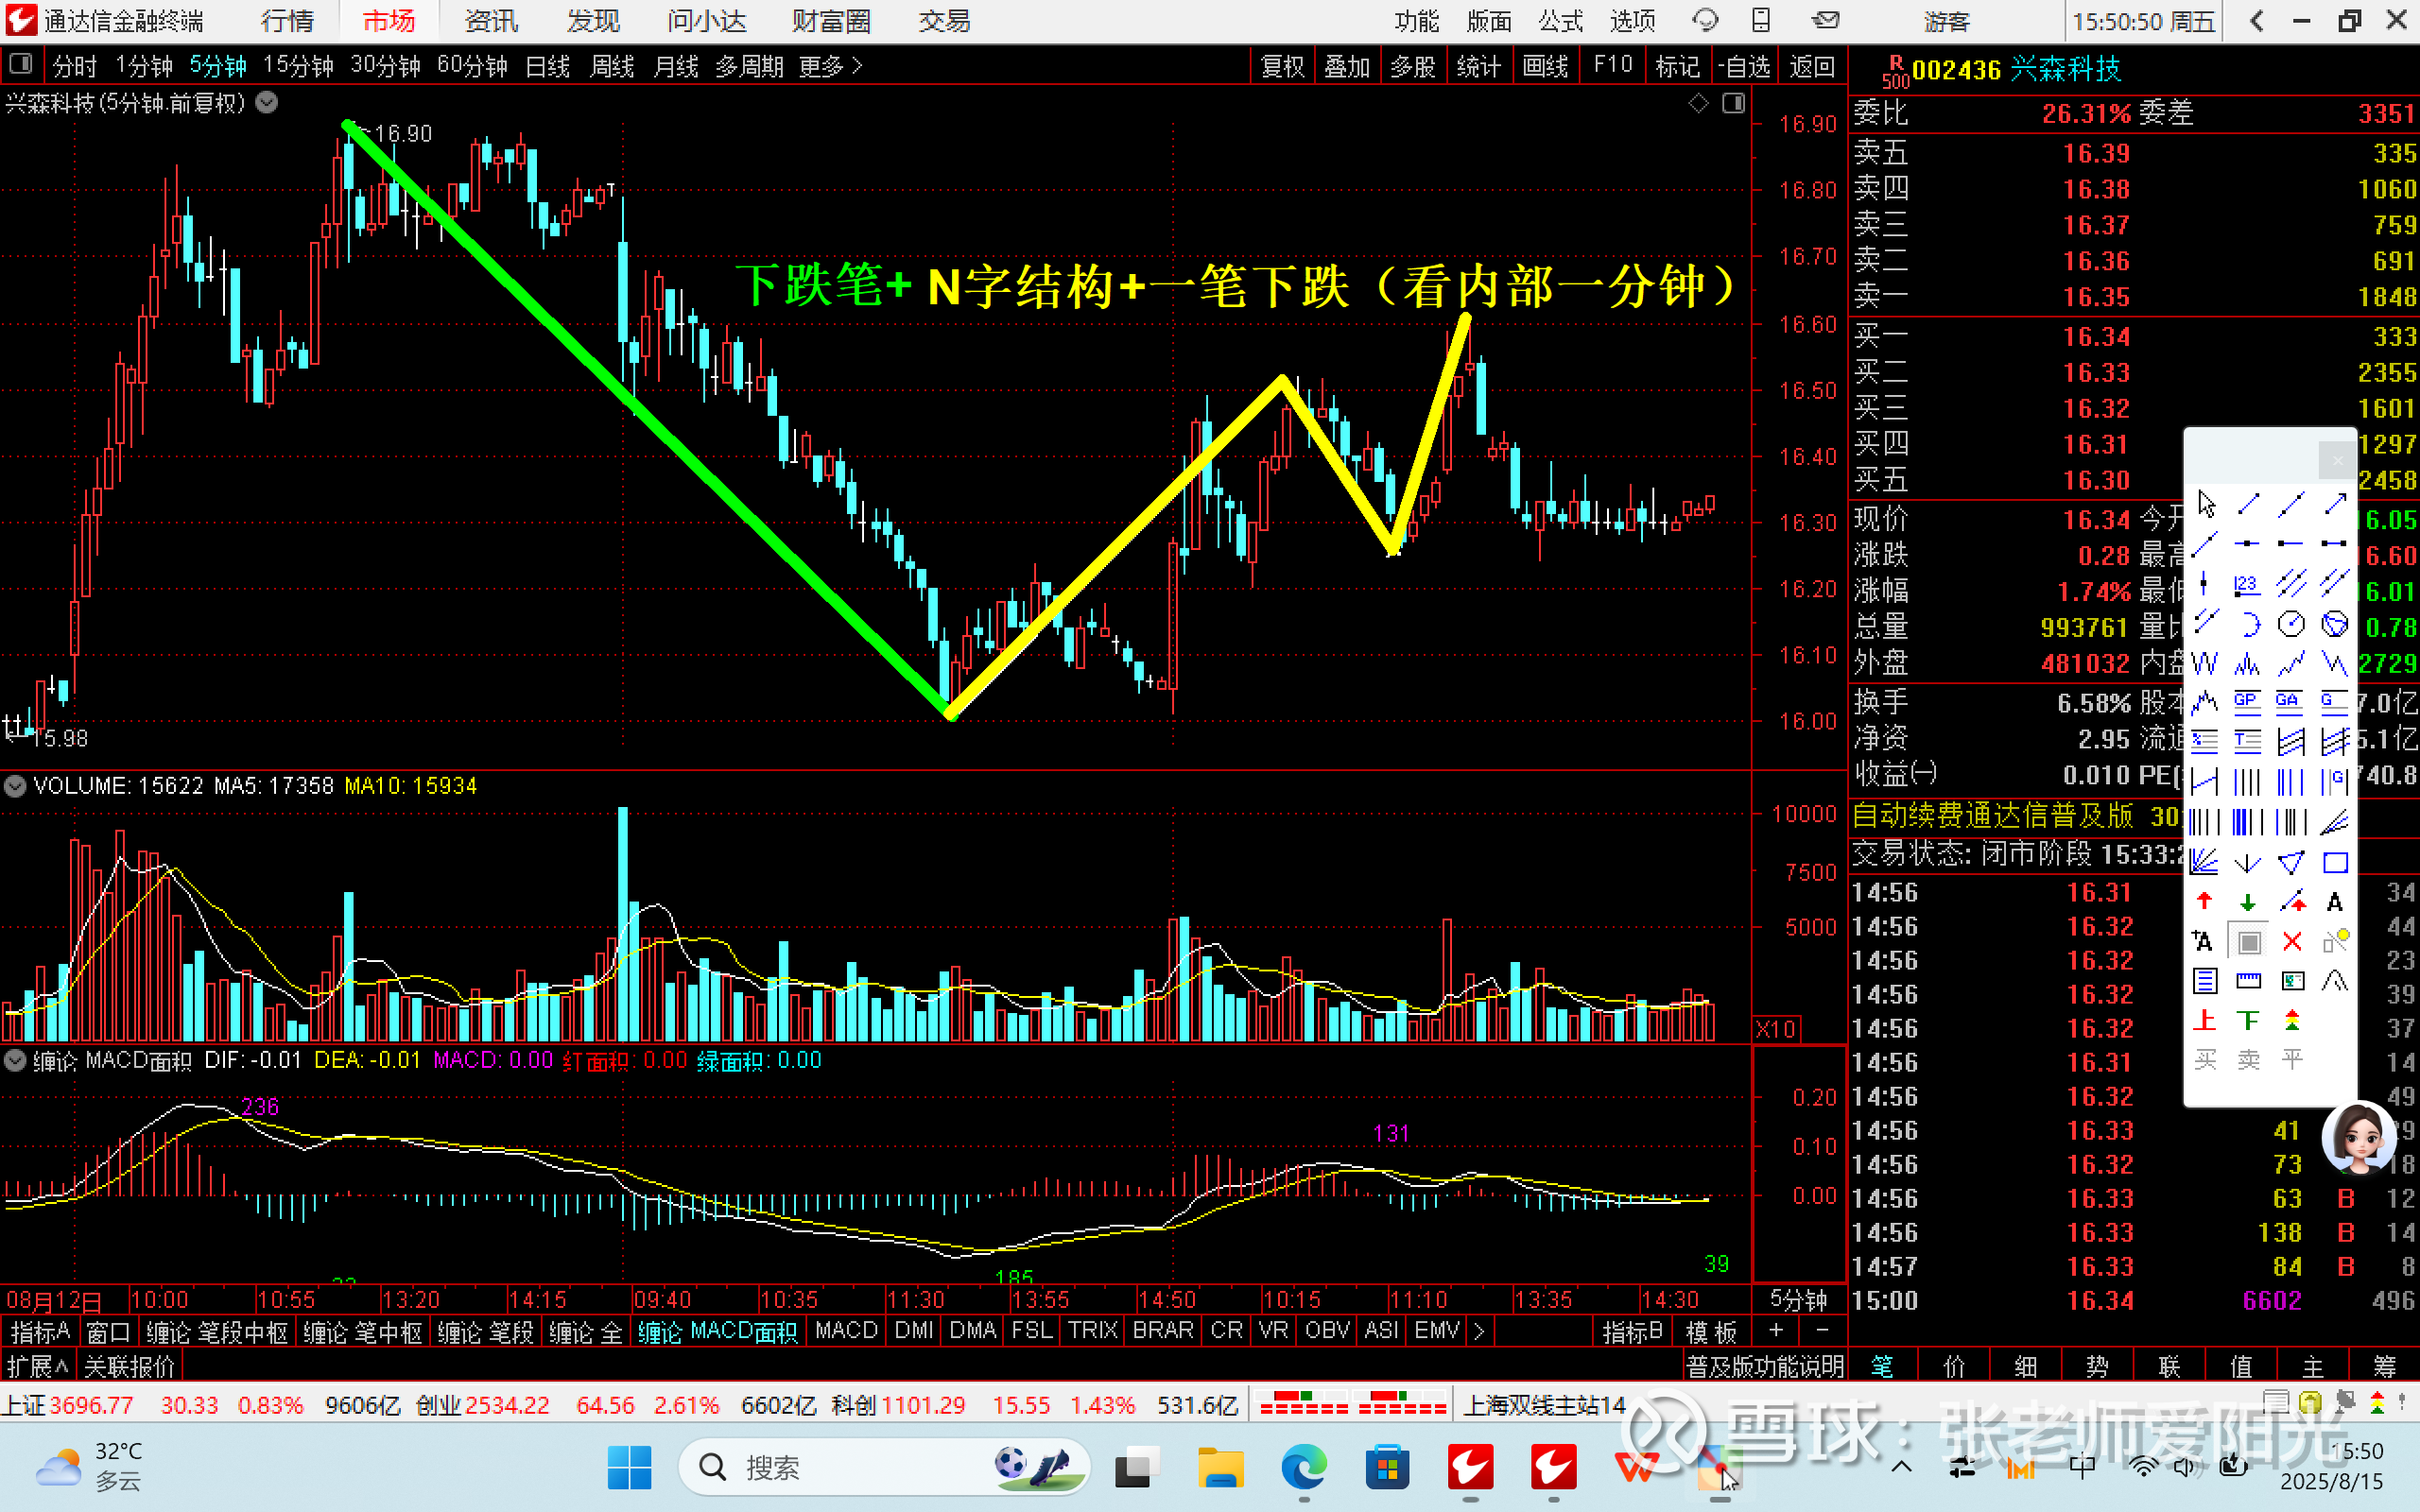2420x1512 pixels.
Task: Close the drawing tools palette
Action: point(2337,460)
